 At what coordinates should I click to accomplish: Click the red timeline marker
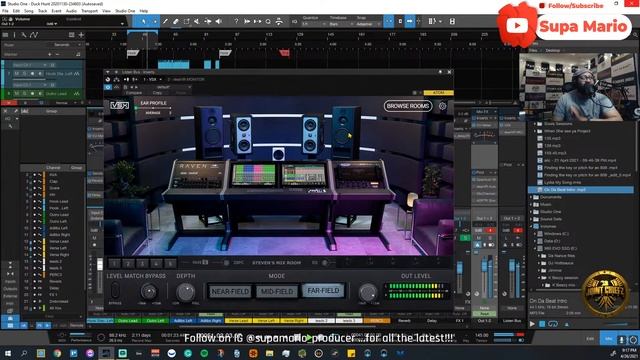click(284, 53)
